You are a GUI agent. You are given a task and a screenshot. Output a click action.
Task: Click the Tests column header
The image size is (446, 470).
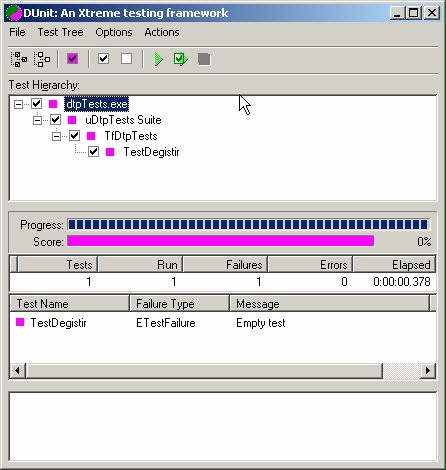click(58, 265)
